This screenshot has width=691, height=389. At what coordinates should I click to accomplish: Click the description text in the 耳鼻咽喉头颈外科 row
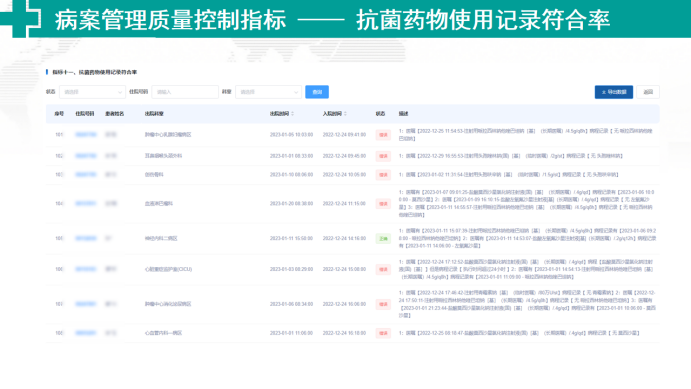point(511,156)
